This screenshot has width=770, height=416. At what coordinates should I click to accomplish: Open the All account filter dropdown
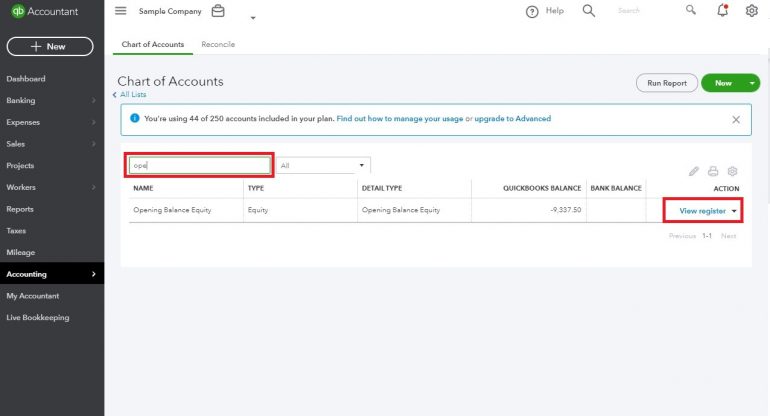323,165
